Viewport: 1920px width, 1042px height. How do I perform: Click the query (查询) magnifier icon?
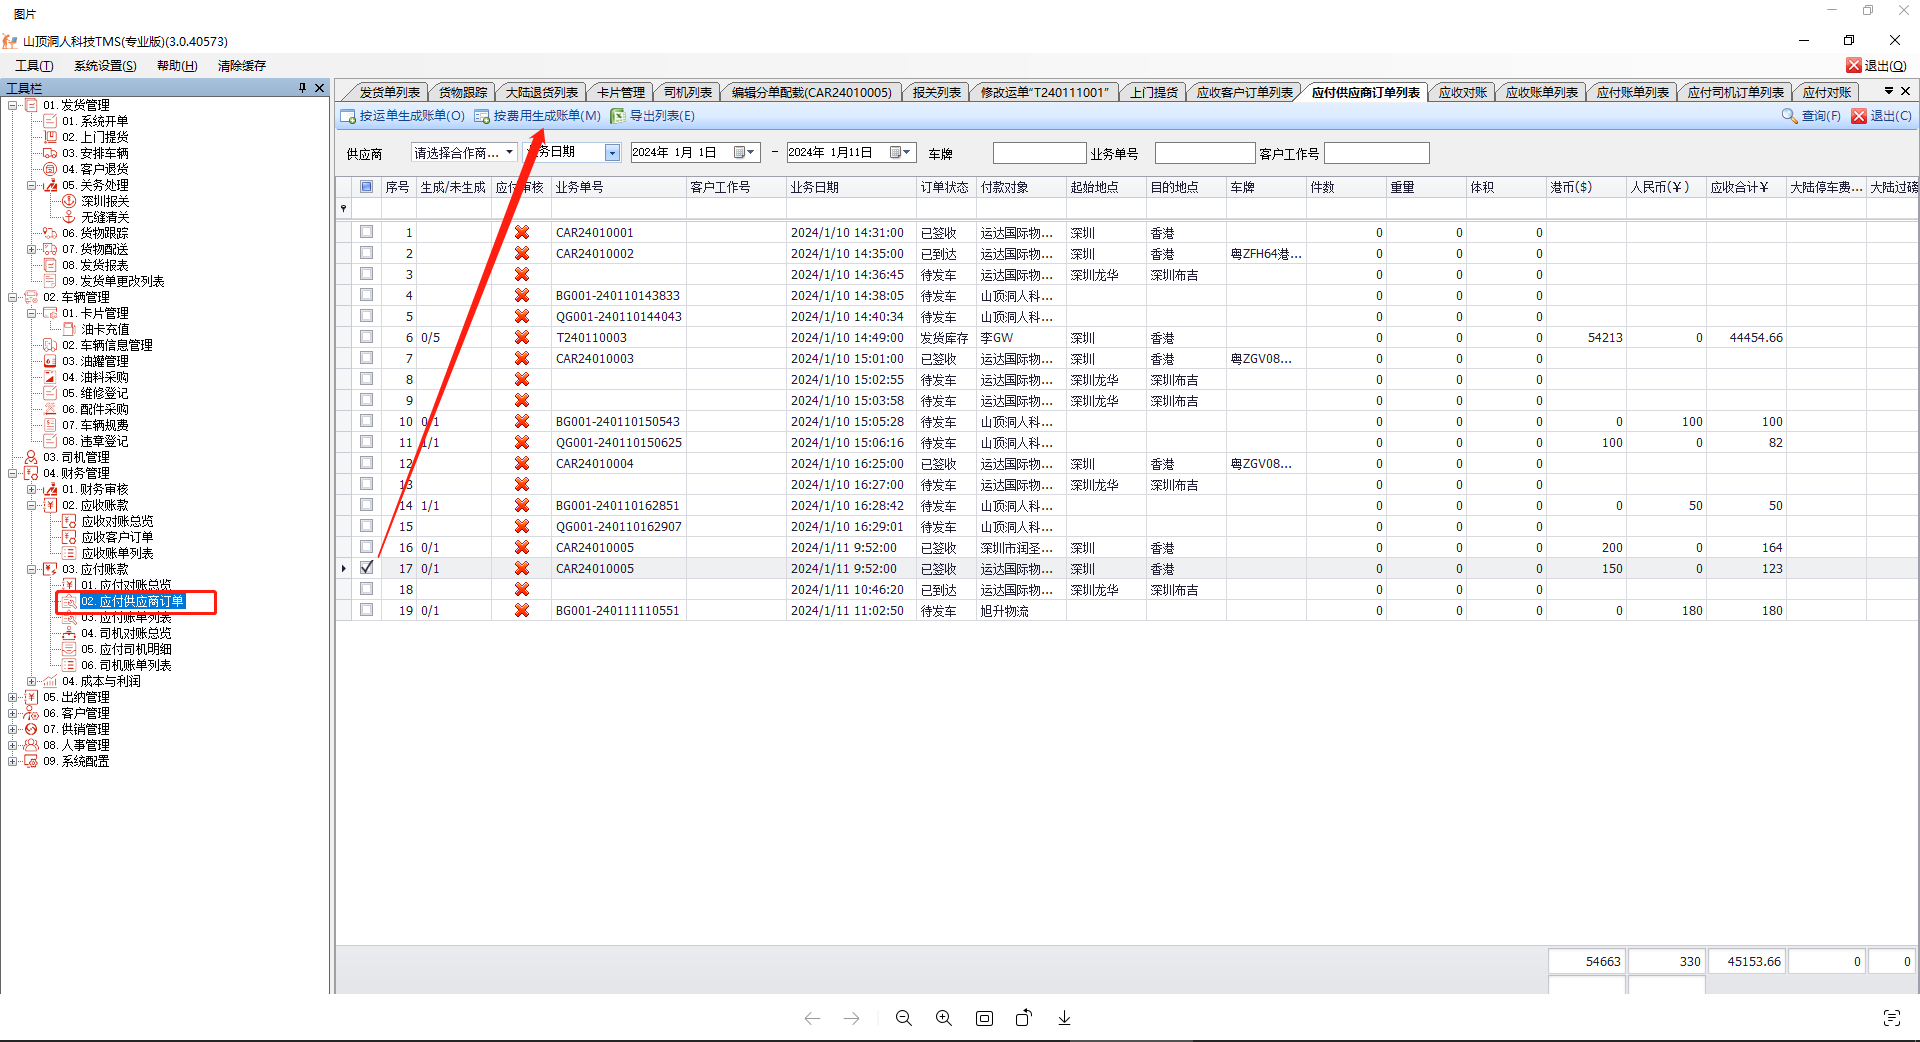point(1789,116)
